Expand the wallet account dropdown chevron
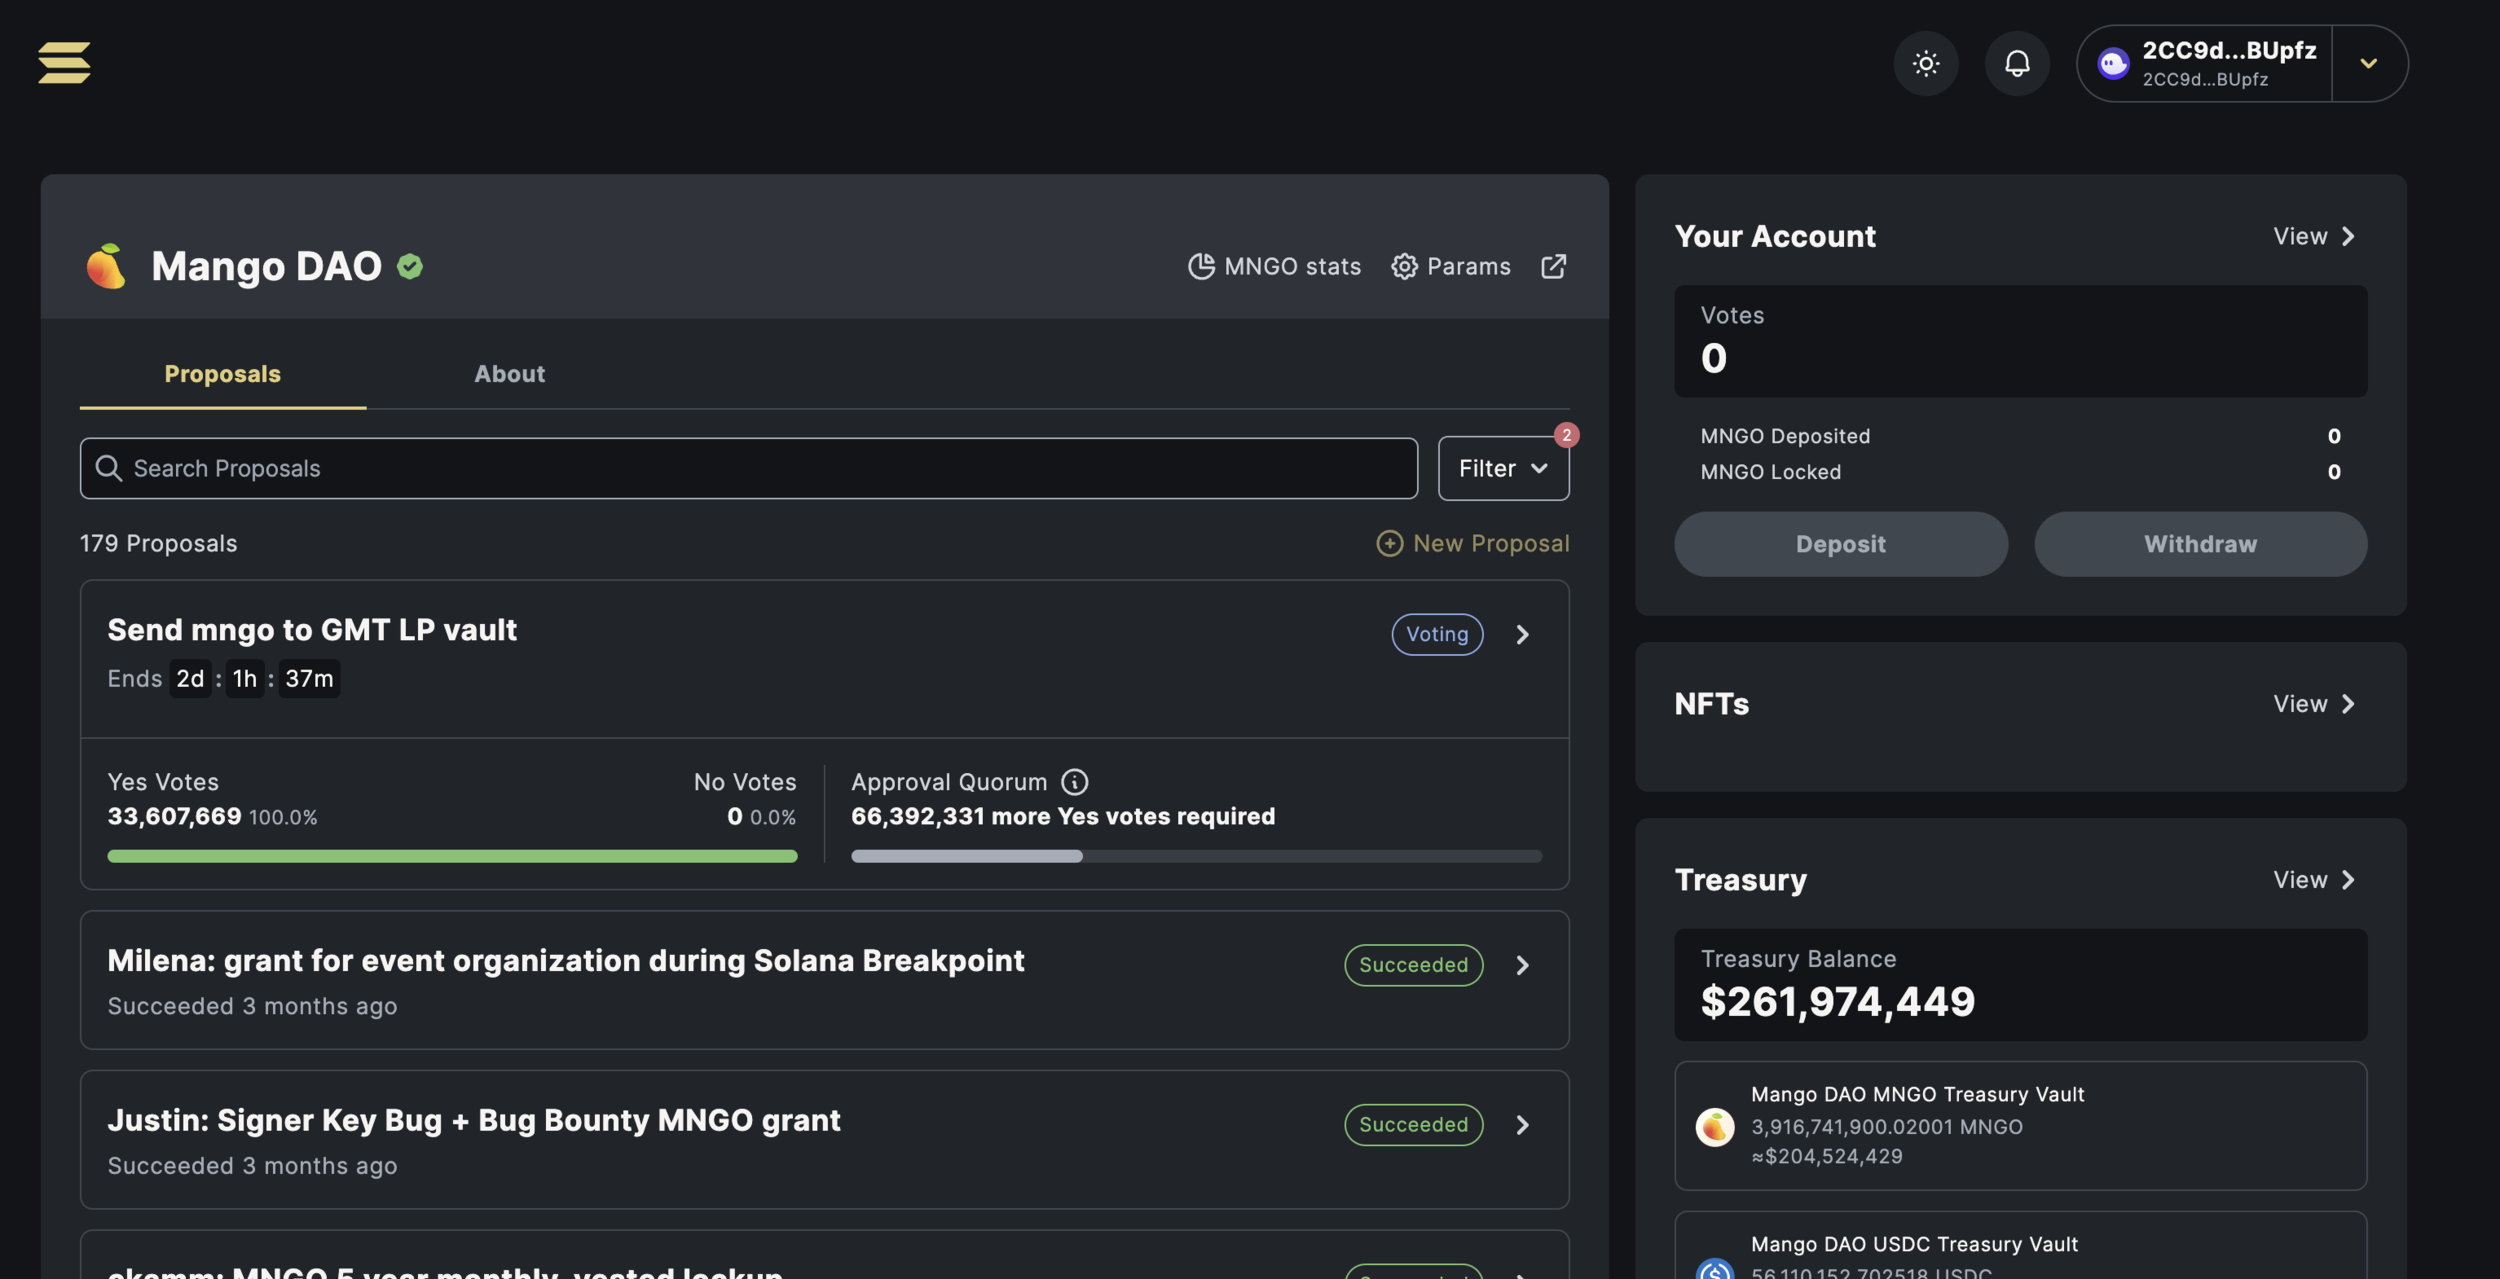Viewport: 2500px width, 1279px height. pyautogui.click(x=2368, y=63)
